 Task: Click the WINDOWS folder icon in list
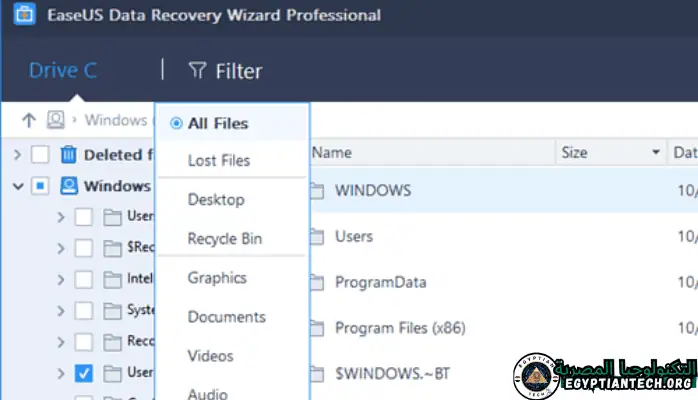(x=318, y=190)
